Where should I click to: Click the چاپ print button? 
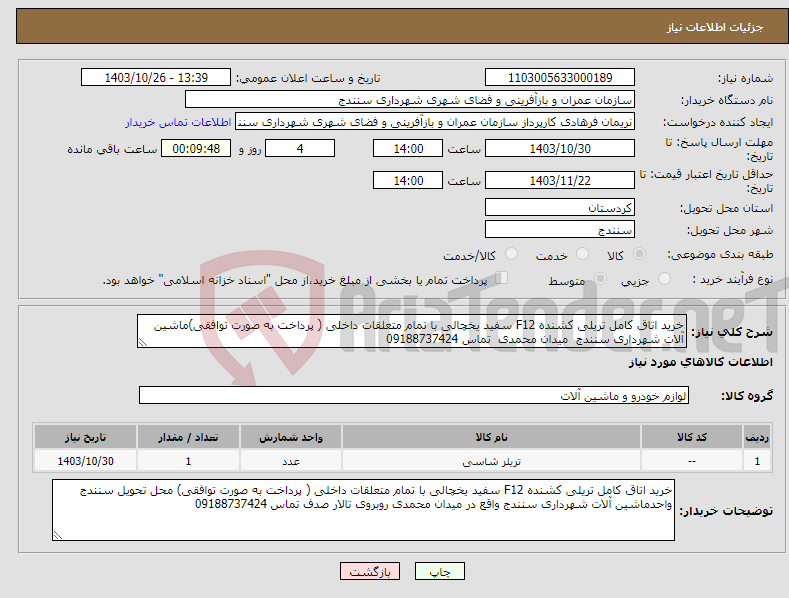439,571
